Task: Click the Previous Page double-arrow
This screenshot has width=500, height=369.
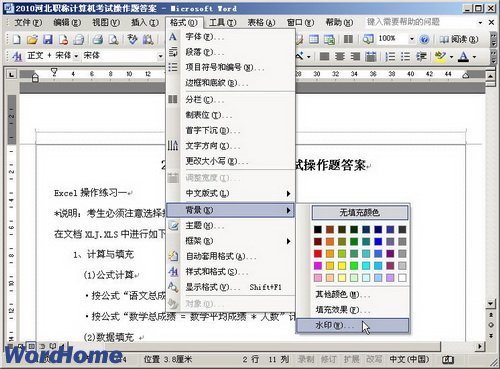Action: point(491,315)
